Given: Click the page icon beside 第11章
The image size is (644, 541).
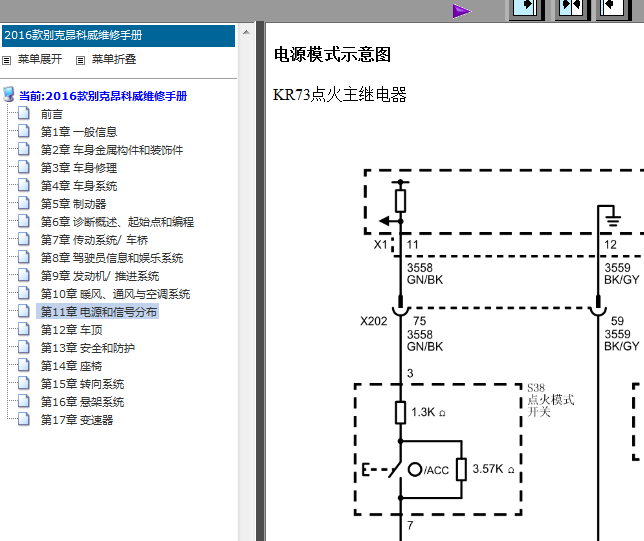Looking at the screenshot, I should coord(24,311).
